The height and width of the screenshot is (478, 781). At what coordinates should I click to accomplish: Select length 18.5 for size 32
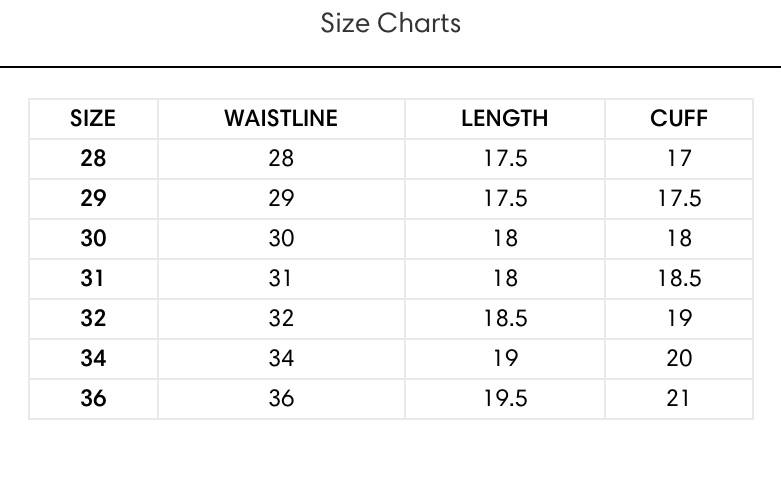(x=505, y=318)
